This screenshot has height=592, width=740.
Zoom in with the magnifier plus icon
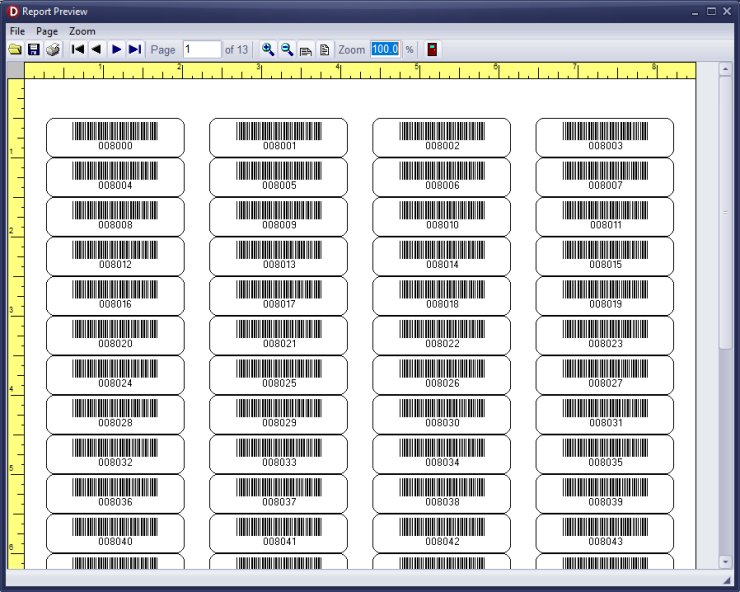(267, 49)
